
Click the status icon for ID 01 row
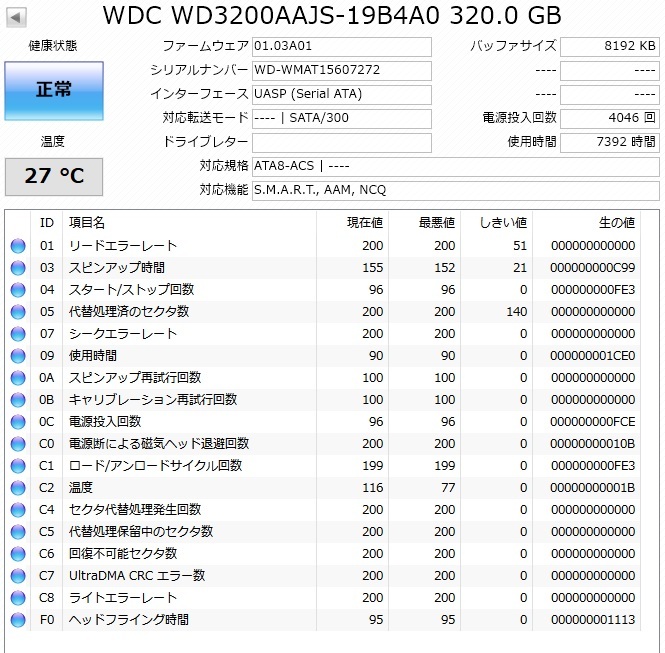click(x=18, y=246)
